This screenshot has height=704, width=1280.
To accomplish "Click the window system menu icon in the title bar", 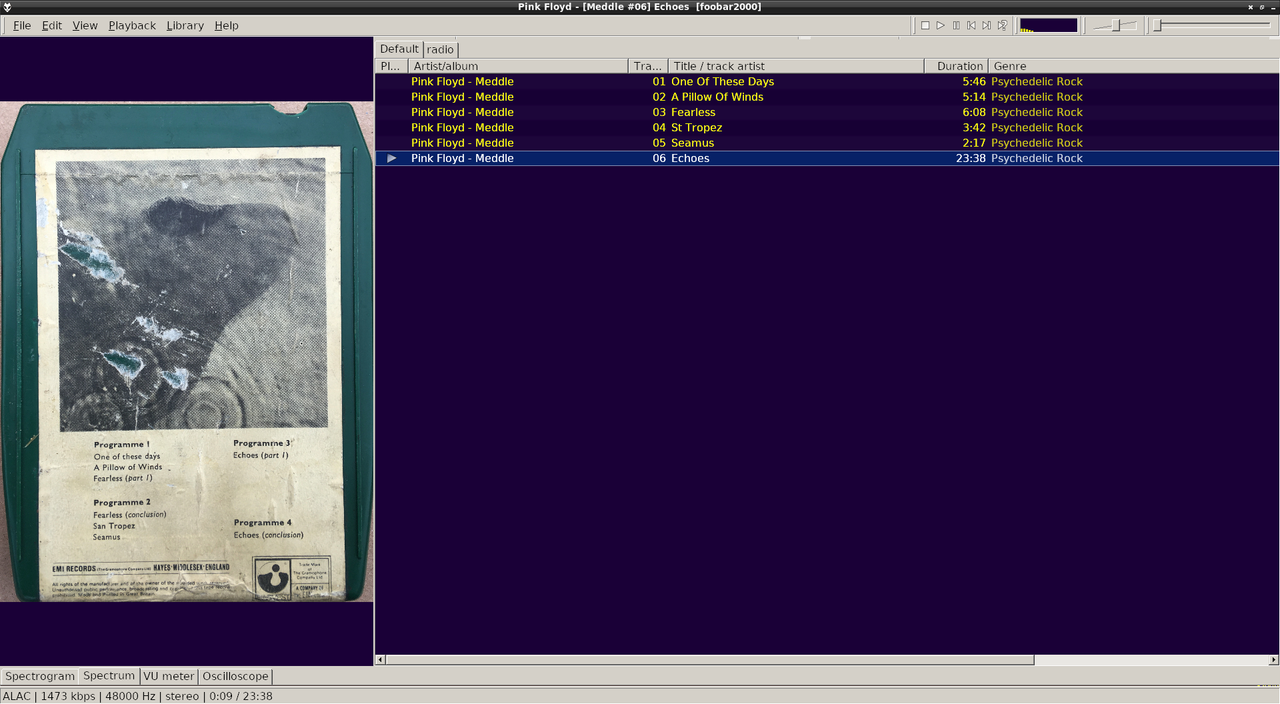I will point(8,7).
